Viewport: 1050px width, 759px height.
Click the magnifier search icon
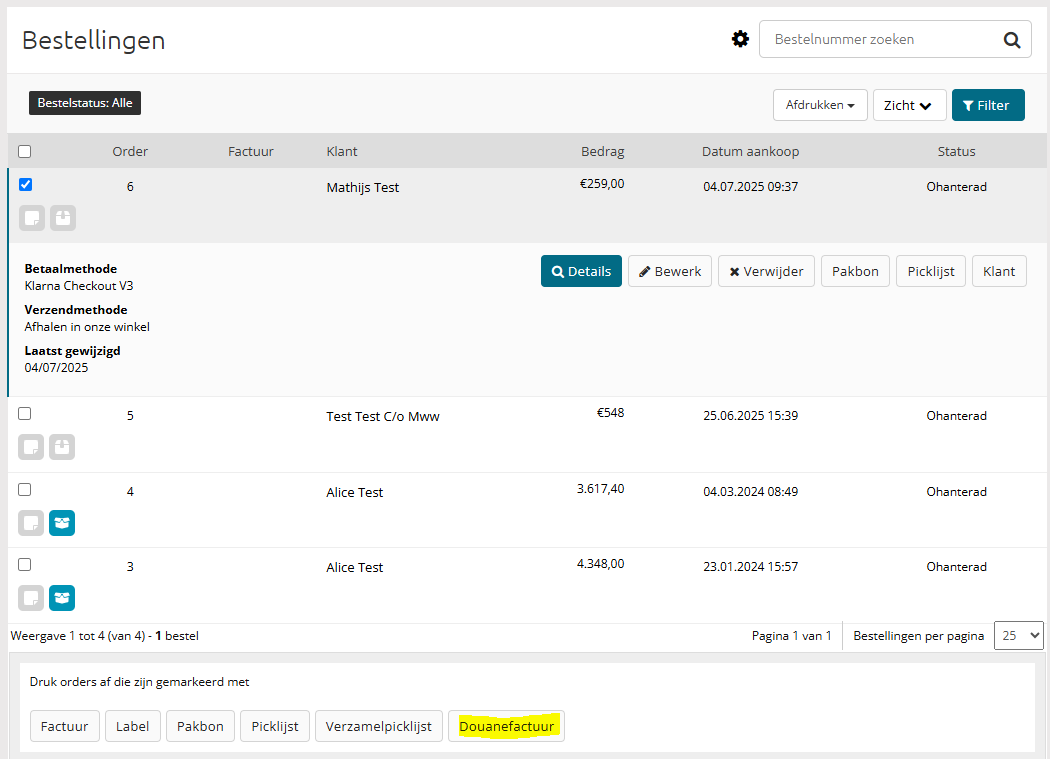tap(1012, 40)
